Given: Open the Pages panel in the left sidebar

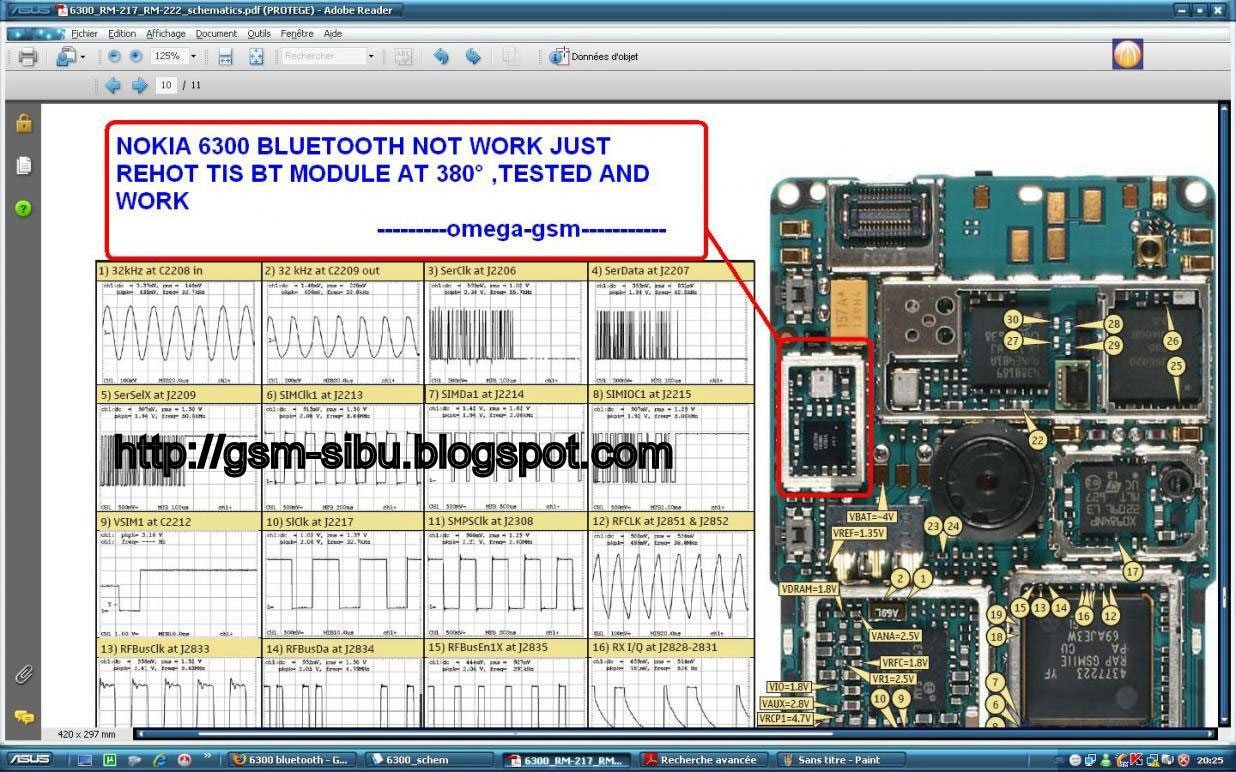Looking at the screenshot, I should [x=22, y=164].
